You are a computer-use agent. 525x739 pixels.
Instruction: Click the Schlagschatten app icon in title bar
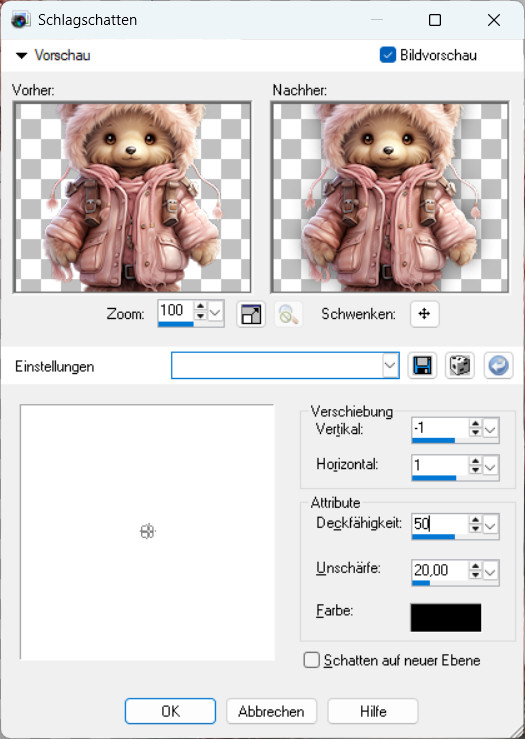pyautogui.click(x=20, y=20)
